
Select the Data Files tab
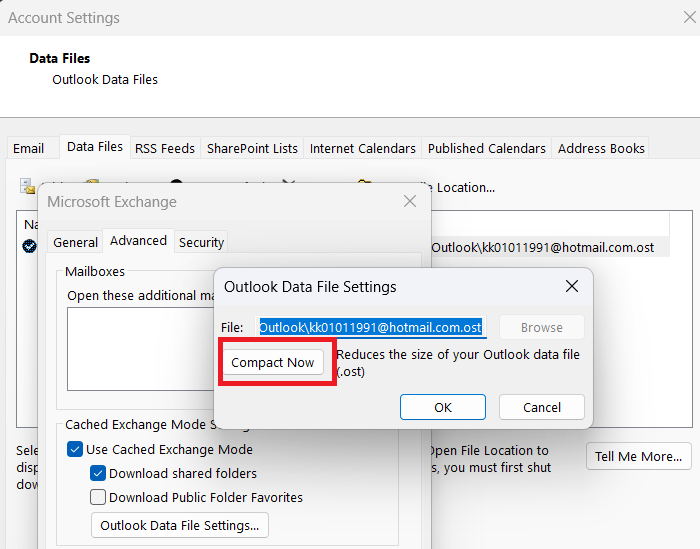coord(95,146)
